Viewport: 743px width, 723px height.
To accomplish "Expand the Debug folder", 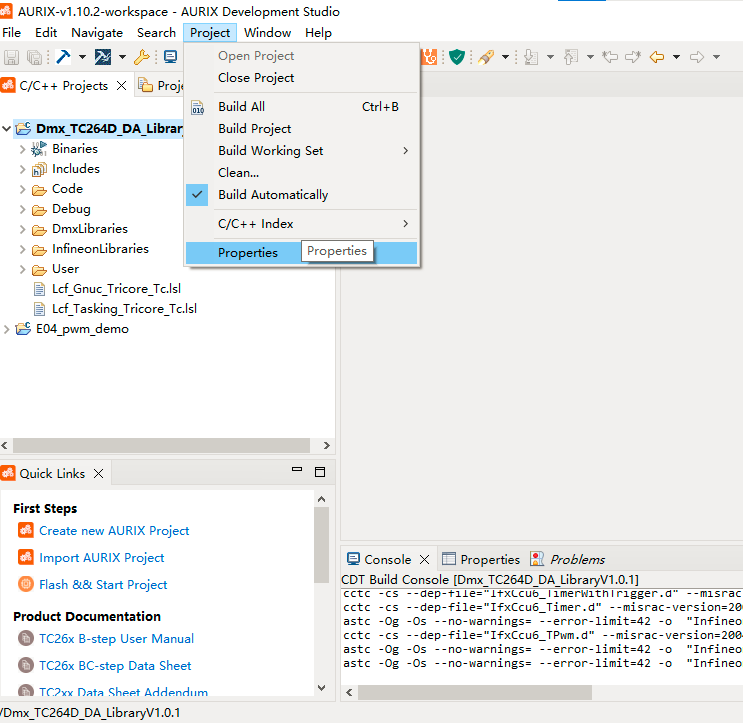I will [22, 209].
